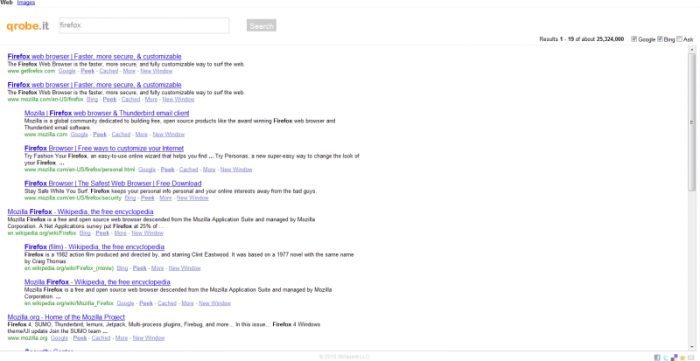The width and height of the screenshot is (700, 361).
Task: Click Peek in the mozilla.com/en-US/firefox row
Action: tap(109, 100)
